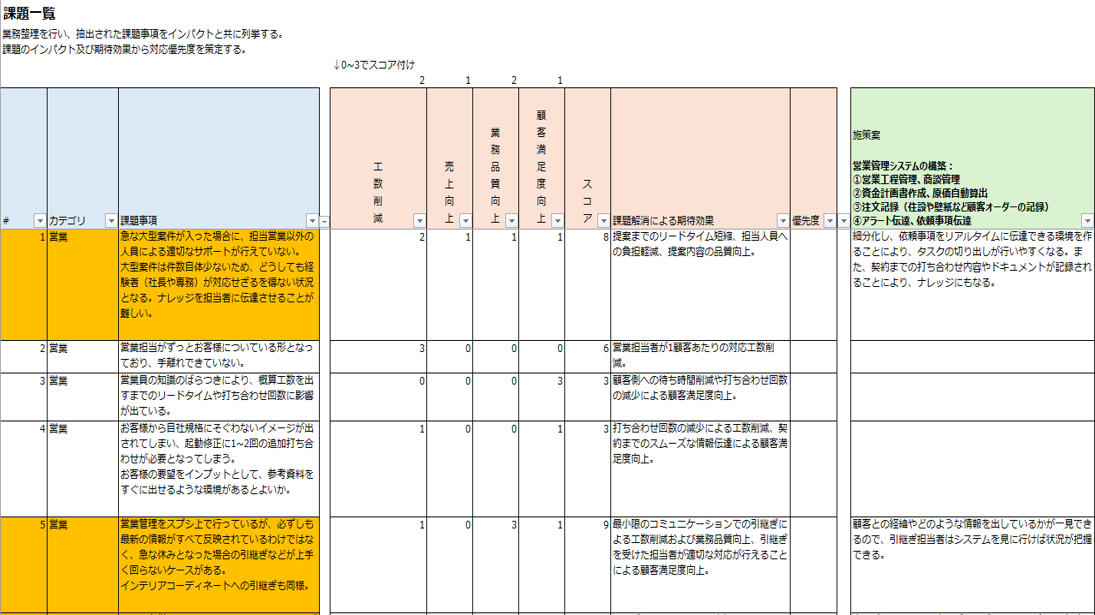1095x615 pixels.
Task: Select expected effect text starting 提案までのリードタイム短縮
Action: click(700, 285)
